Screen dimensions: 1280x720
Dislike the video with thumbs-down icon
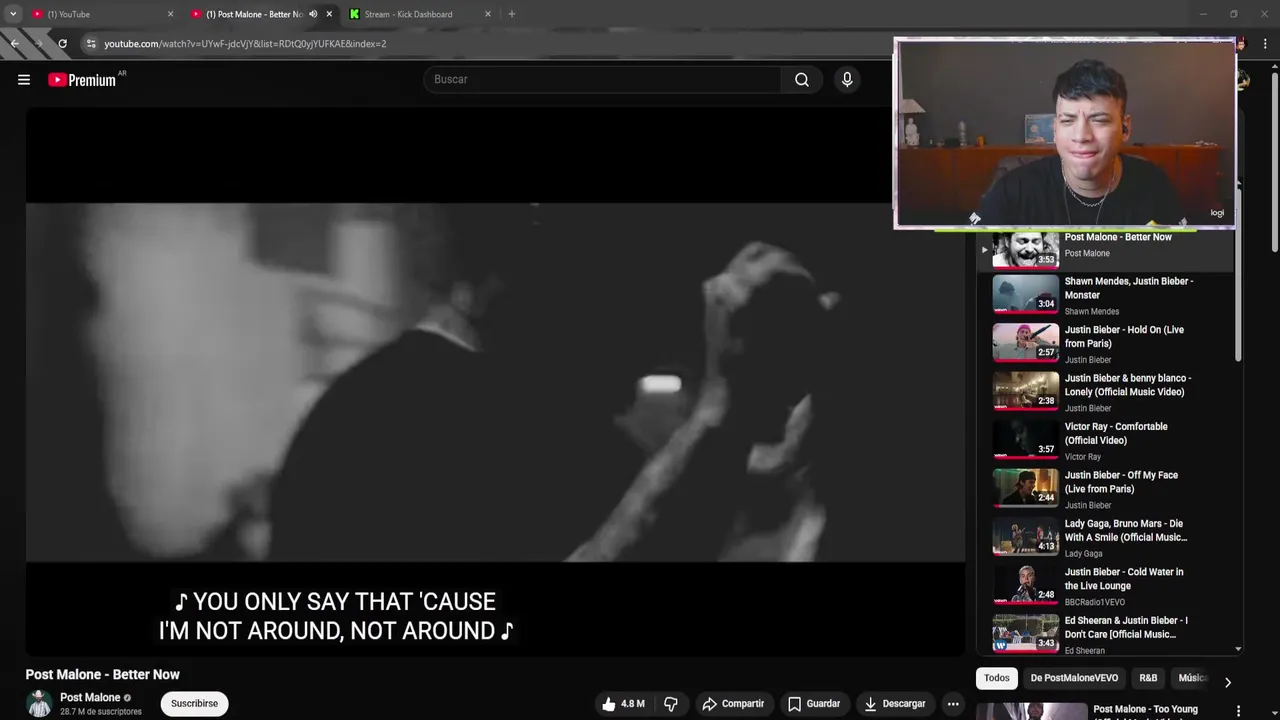pyautogui.click(x=671, y=704)
